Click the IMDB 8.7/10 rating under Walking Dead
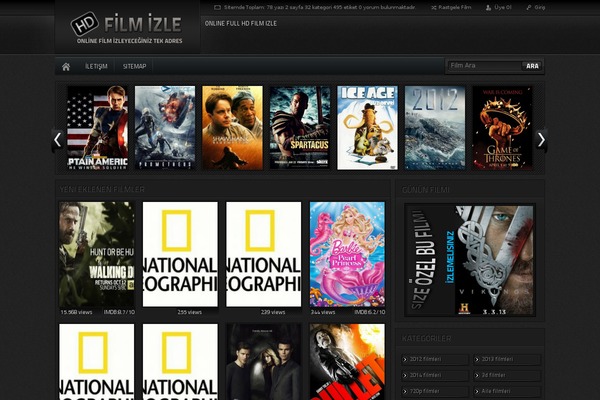The height and width of the screenshot is (400, 600). click(x=119, y=312)
